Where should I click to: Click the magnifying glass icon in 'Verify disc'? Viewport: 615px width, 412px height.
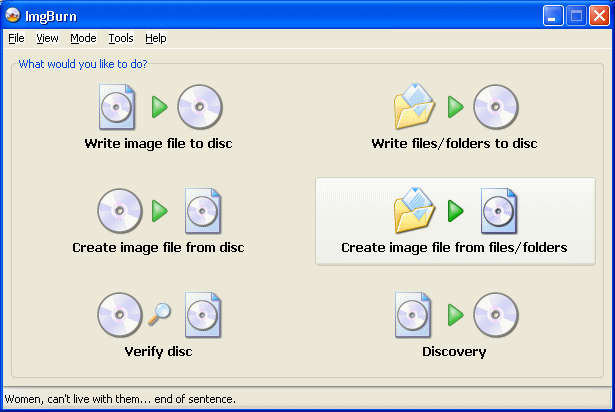tap(159, 314)
